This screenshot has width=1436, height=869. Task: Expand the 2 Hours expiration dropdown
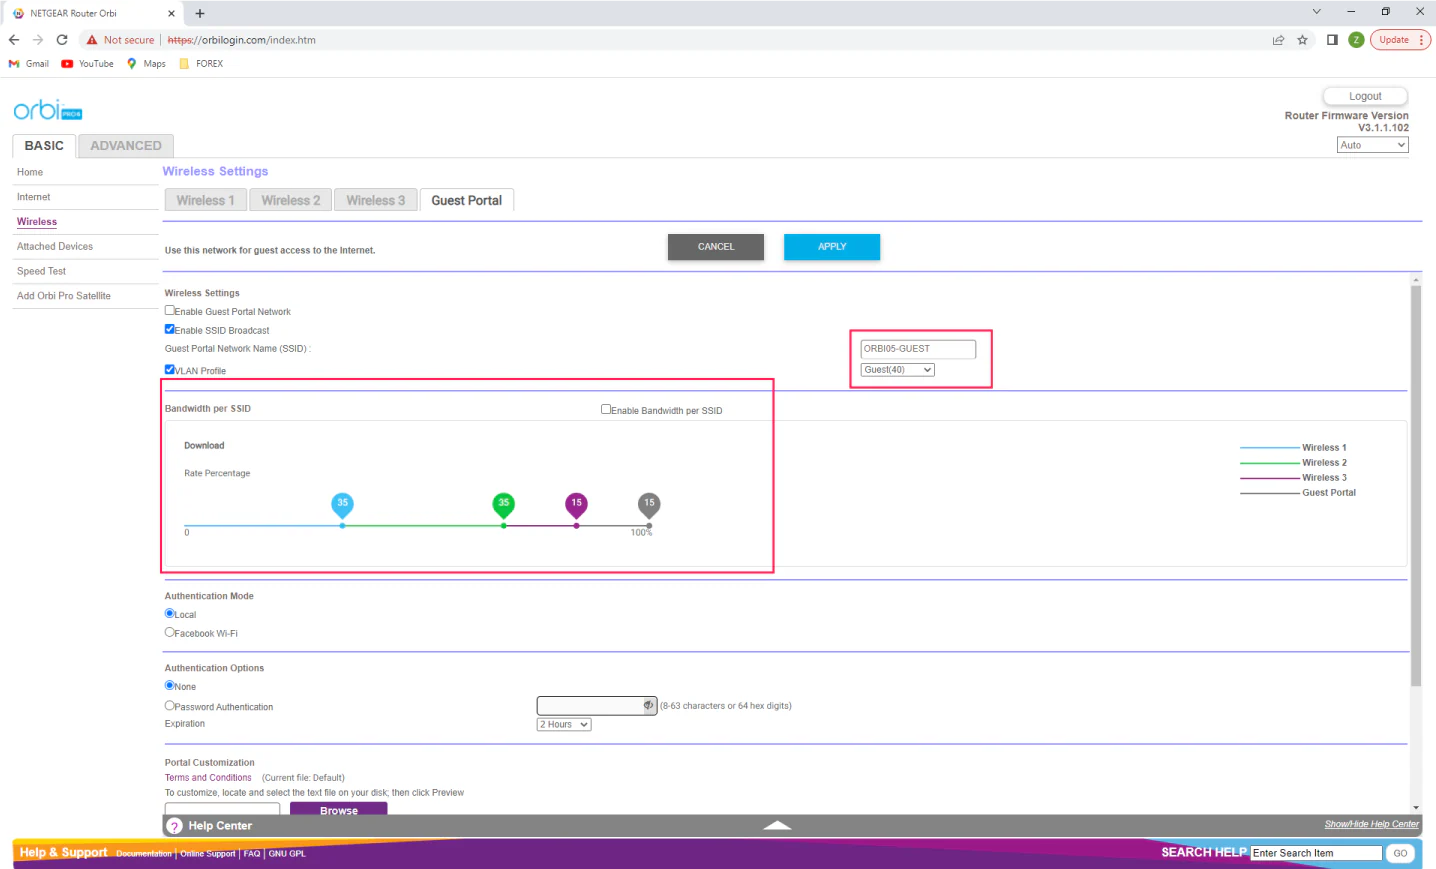coord(564,724)
